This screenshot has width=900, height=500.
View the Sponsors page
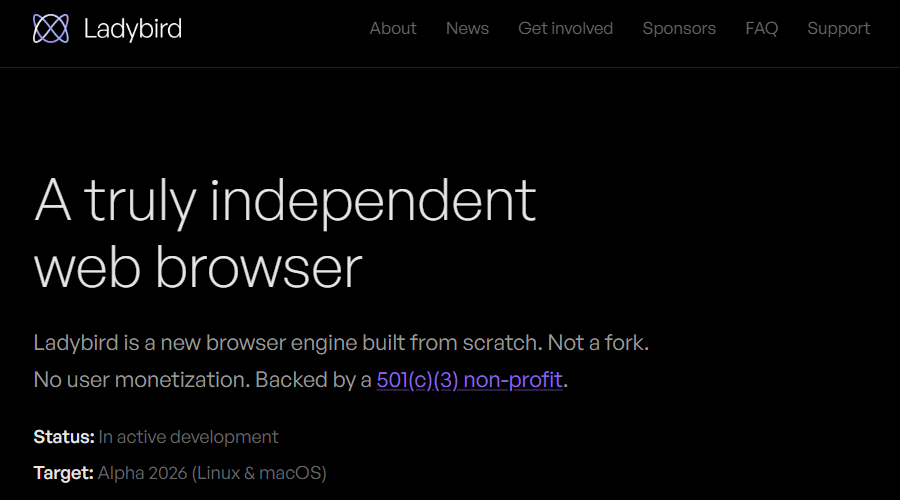pos(679,28)
